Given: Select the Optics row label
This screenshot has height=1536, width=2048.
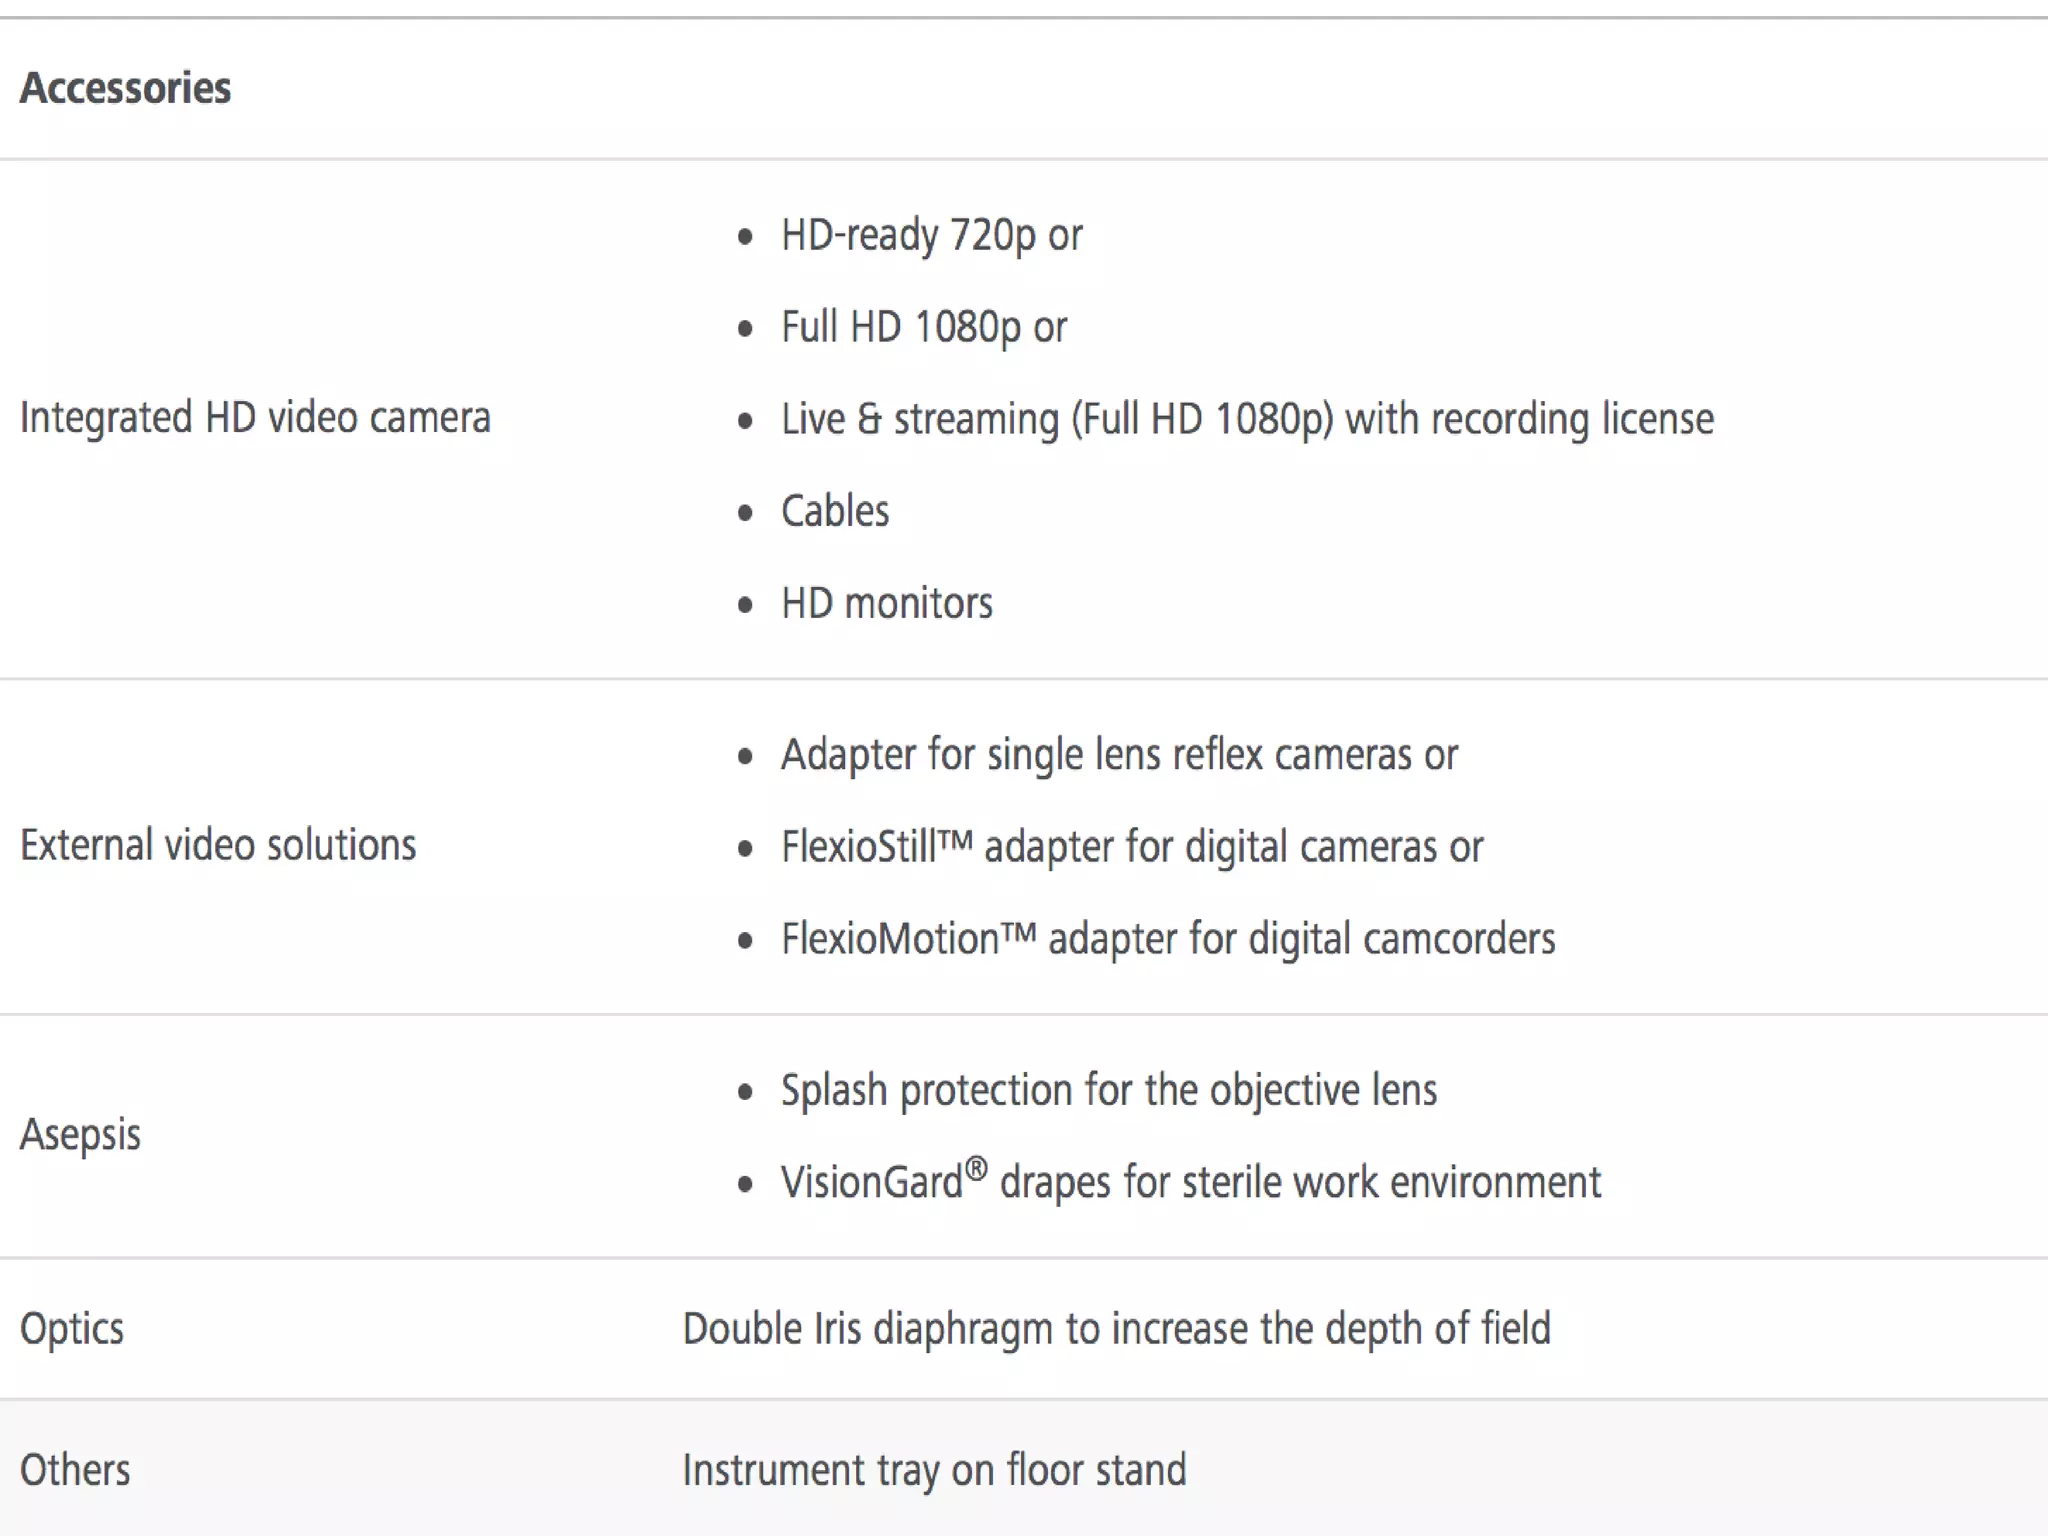Looking at the screenshot, I should tap(72, 1329).
